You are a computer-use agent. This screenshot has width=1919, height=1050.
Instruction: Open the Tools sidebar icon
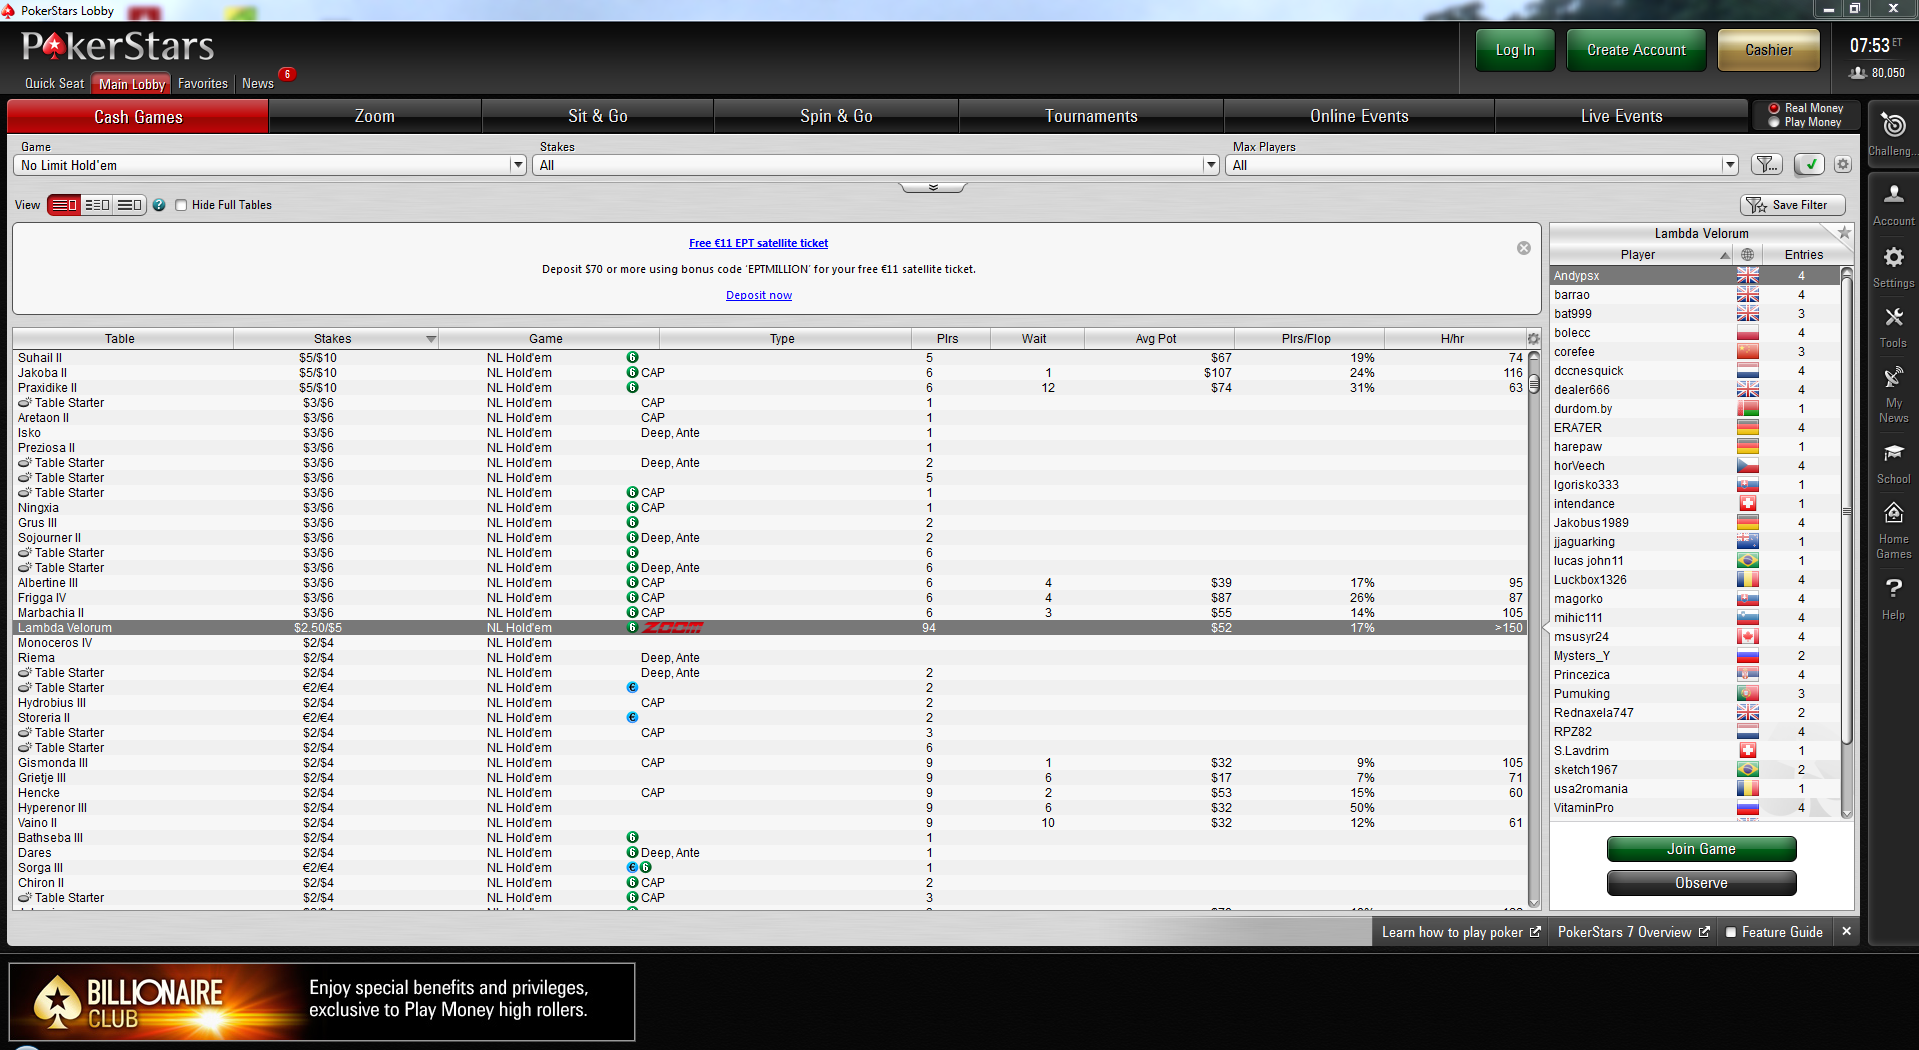click(x=1893, y=327)
